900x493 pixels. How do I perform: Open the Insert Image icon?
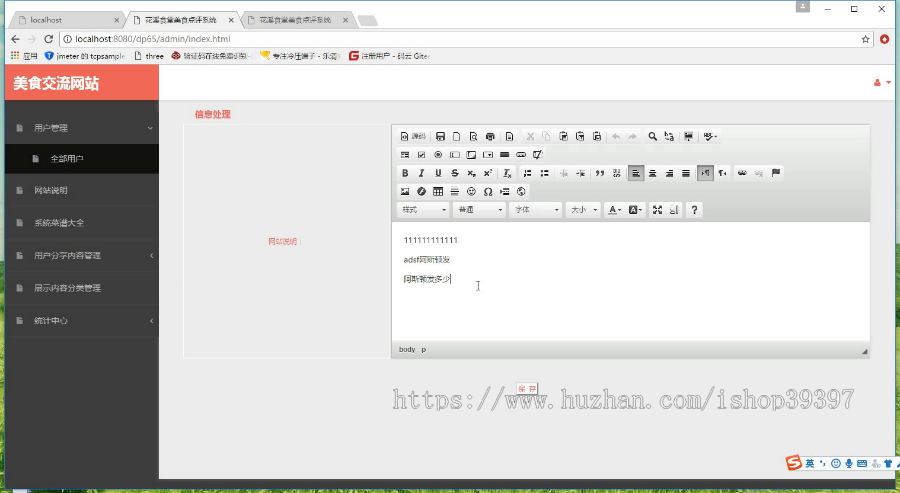coord(405,192)
